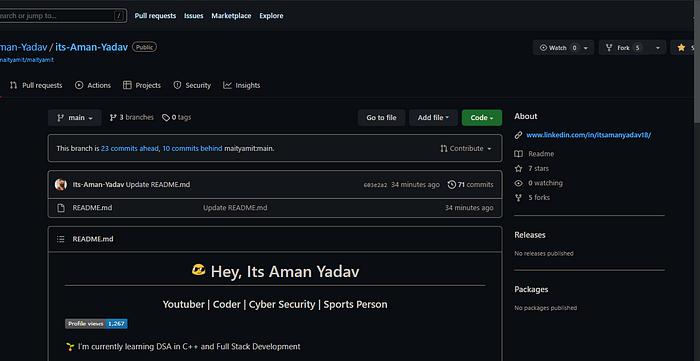The width and height of the screenshot is (700, 361).
Task: View the 0 watching link
Action: tap(545, 183)
